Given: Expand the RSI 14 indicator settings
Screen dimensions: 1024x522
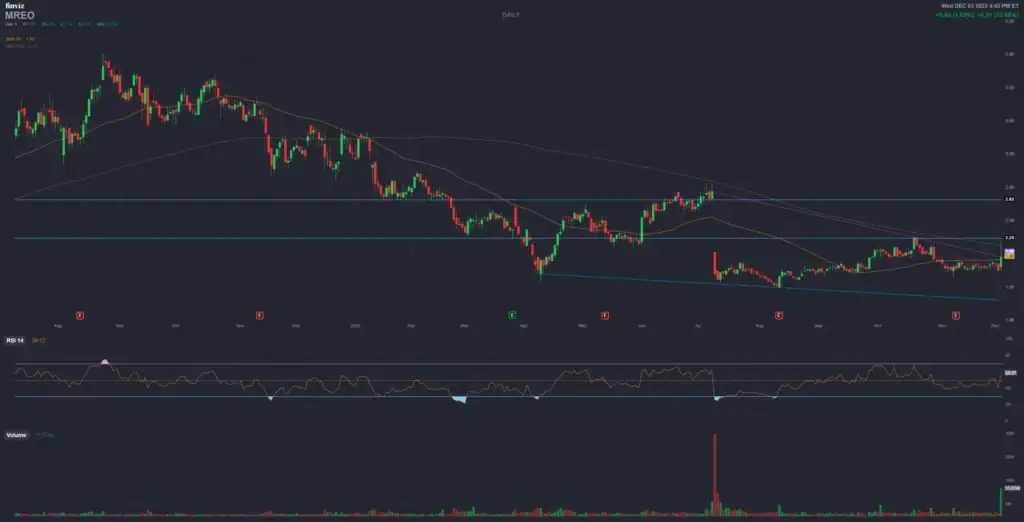Looking at the screenshot, I should pos(14,340).
